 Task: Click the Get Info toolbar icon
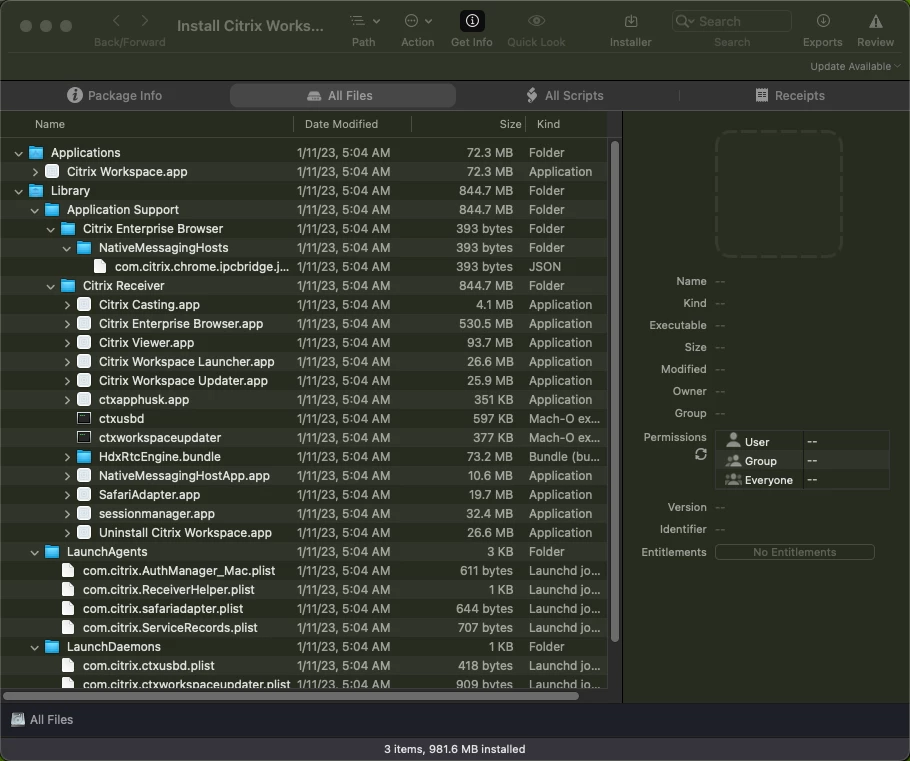pos(472,21)
